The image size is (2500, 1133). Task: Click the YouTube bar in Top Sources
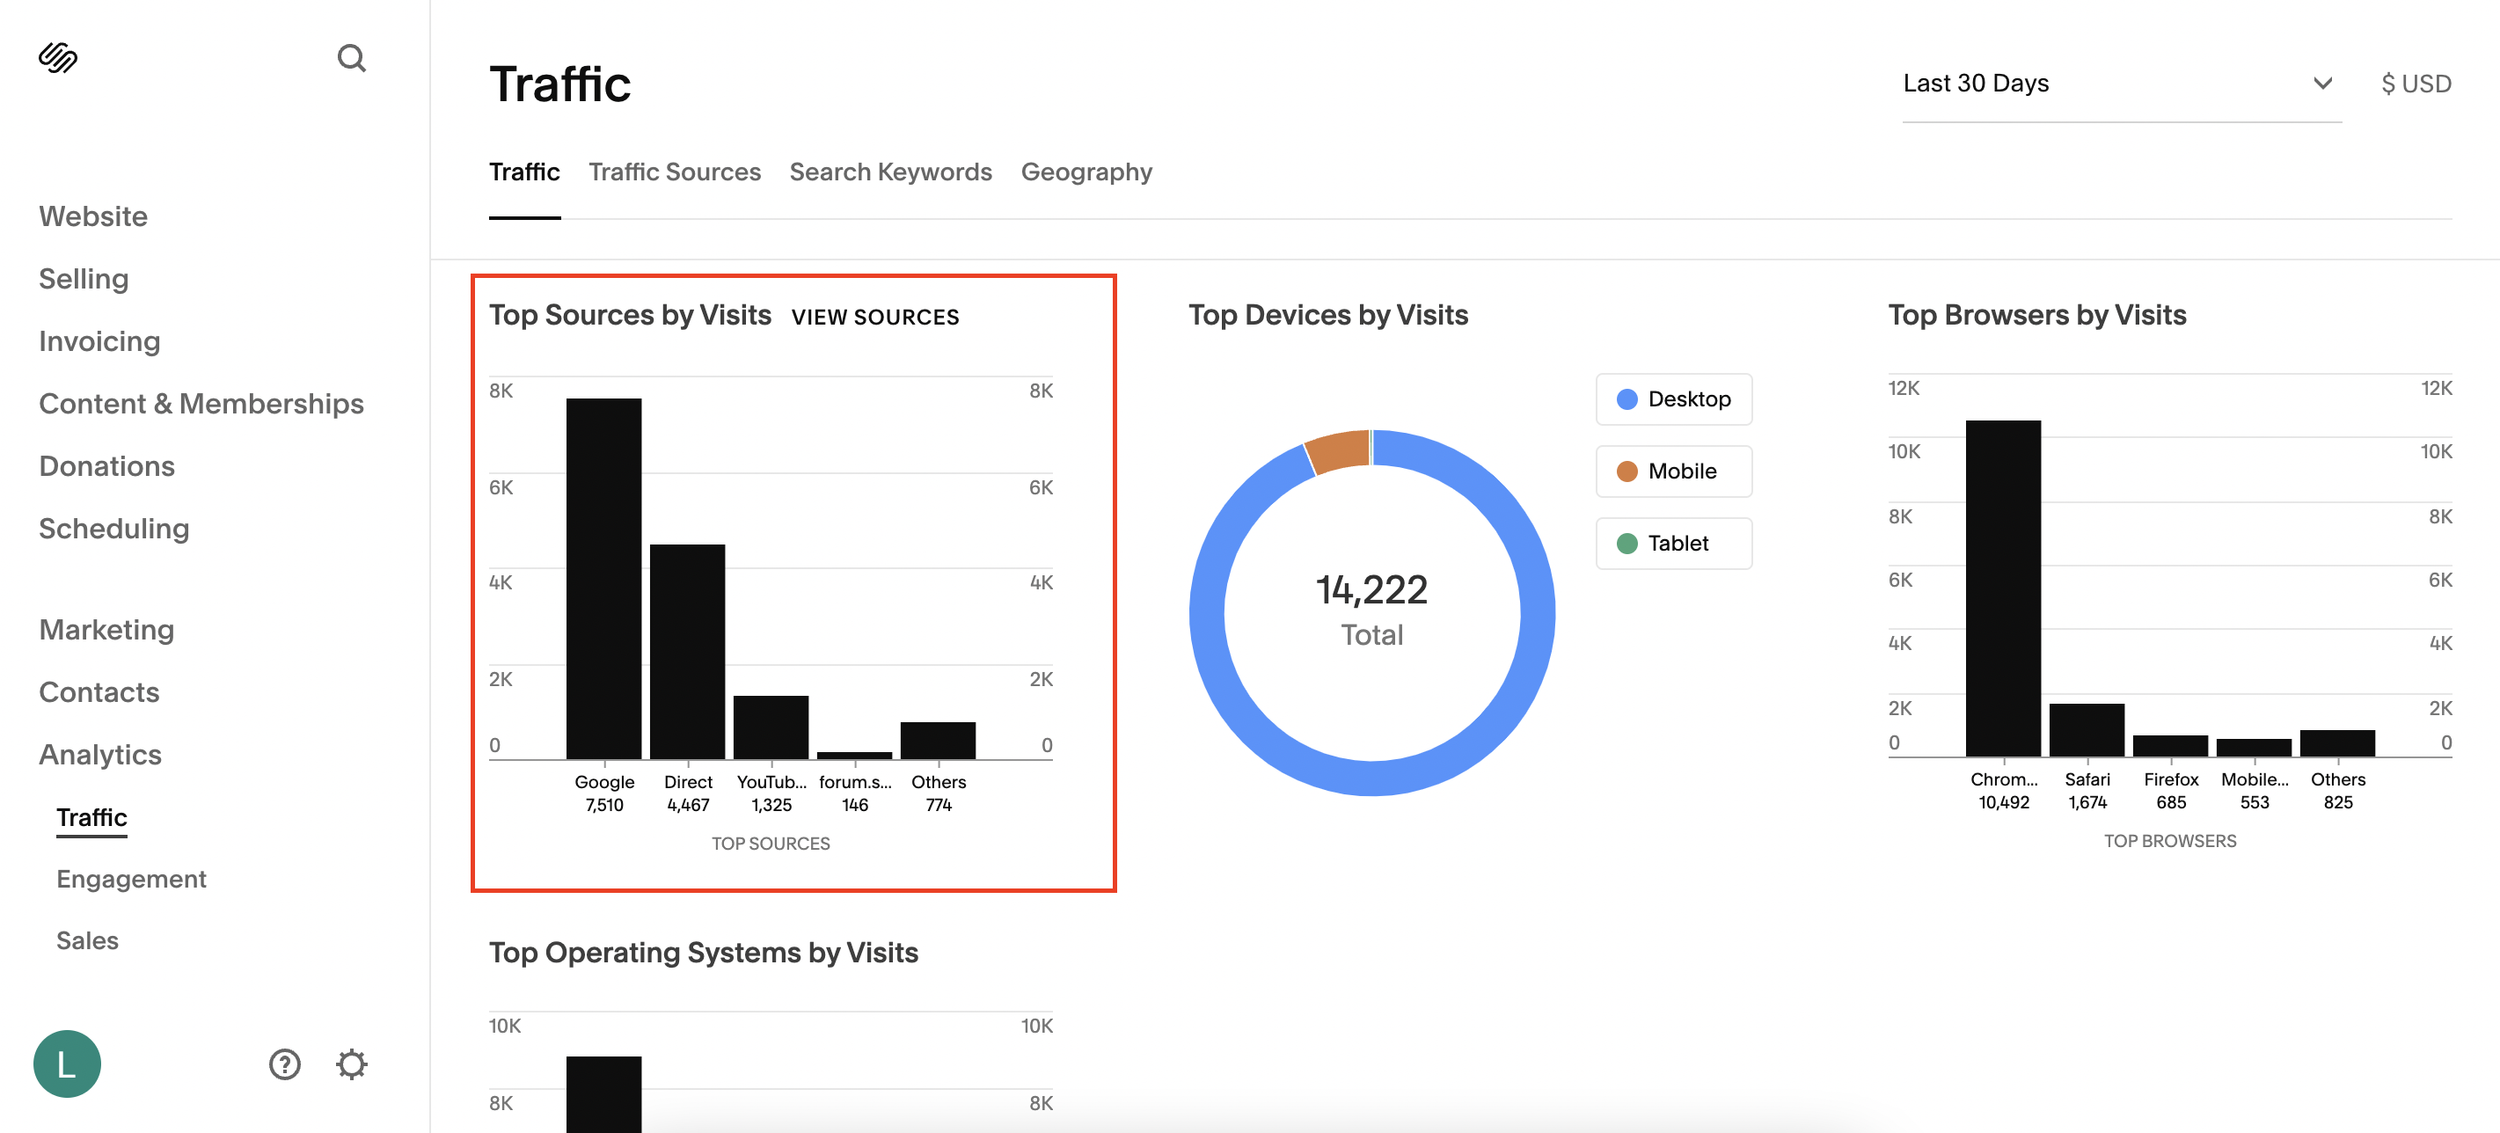tap(771, 727)
